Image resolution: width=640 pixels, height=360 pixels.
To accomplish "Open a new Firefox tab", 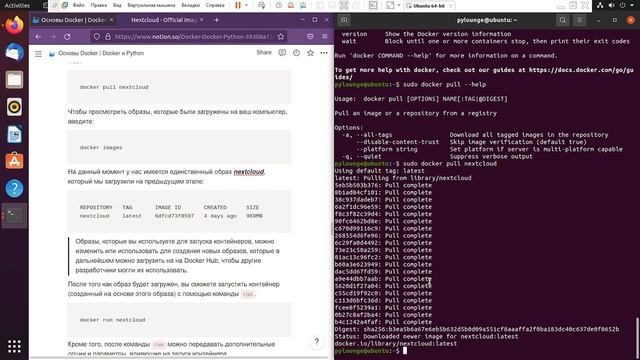I will tap(216, 20).
